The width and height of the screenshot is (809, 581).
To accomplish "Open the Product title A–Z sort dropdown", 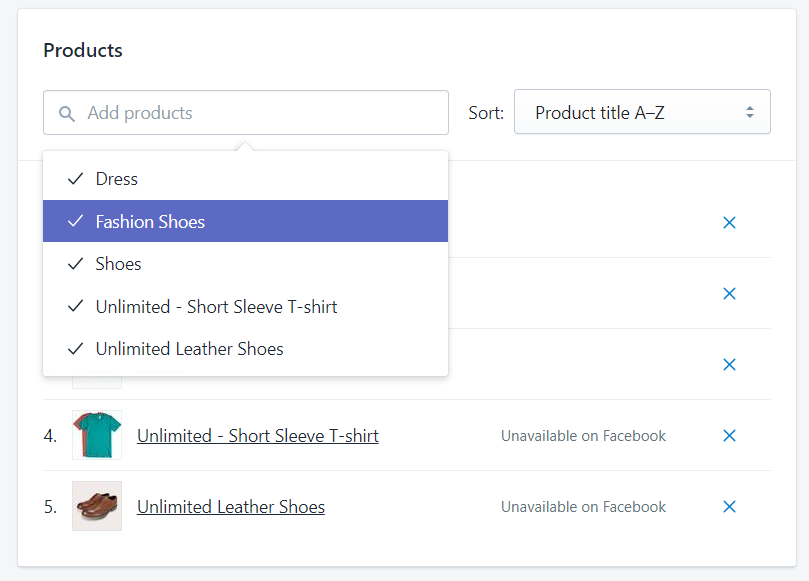I will (x=642, y=112).
